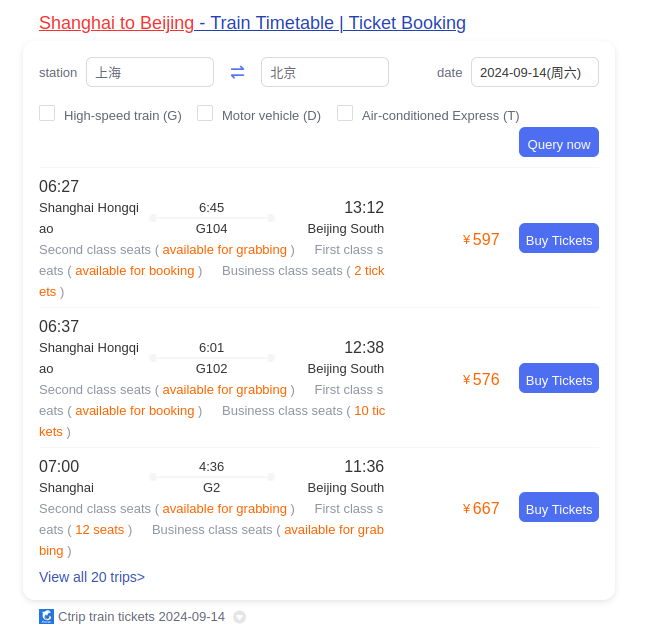This screenshot has width=651, height=634.
Task: Buy Tickets for train G104
Action: 558,239
